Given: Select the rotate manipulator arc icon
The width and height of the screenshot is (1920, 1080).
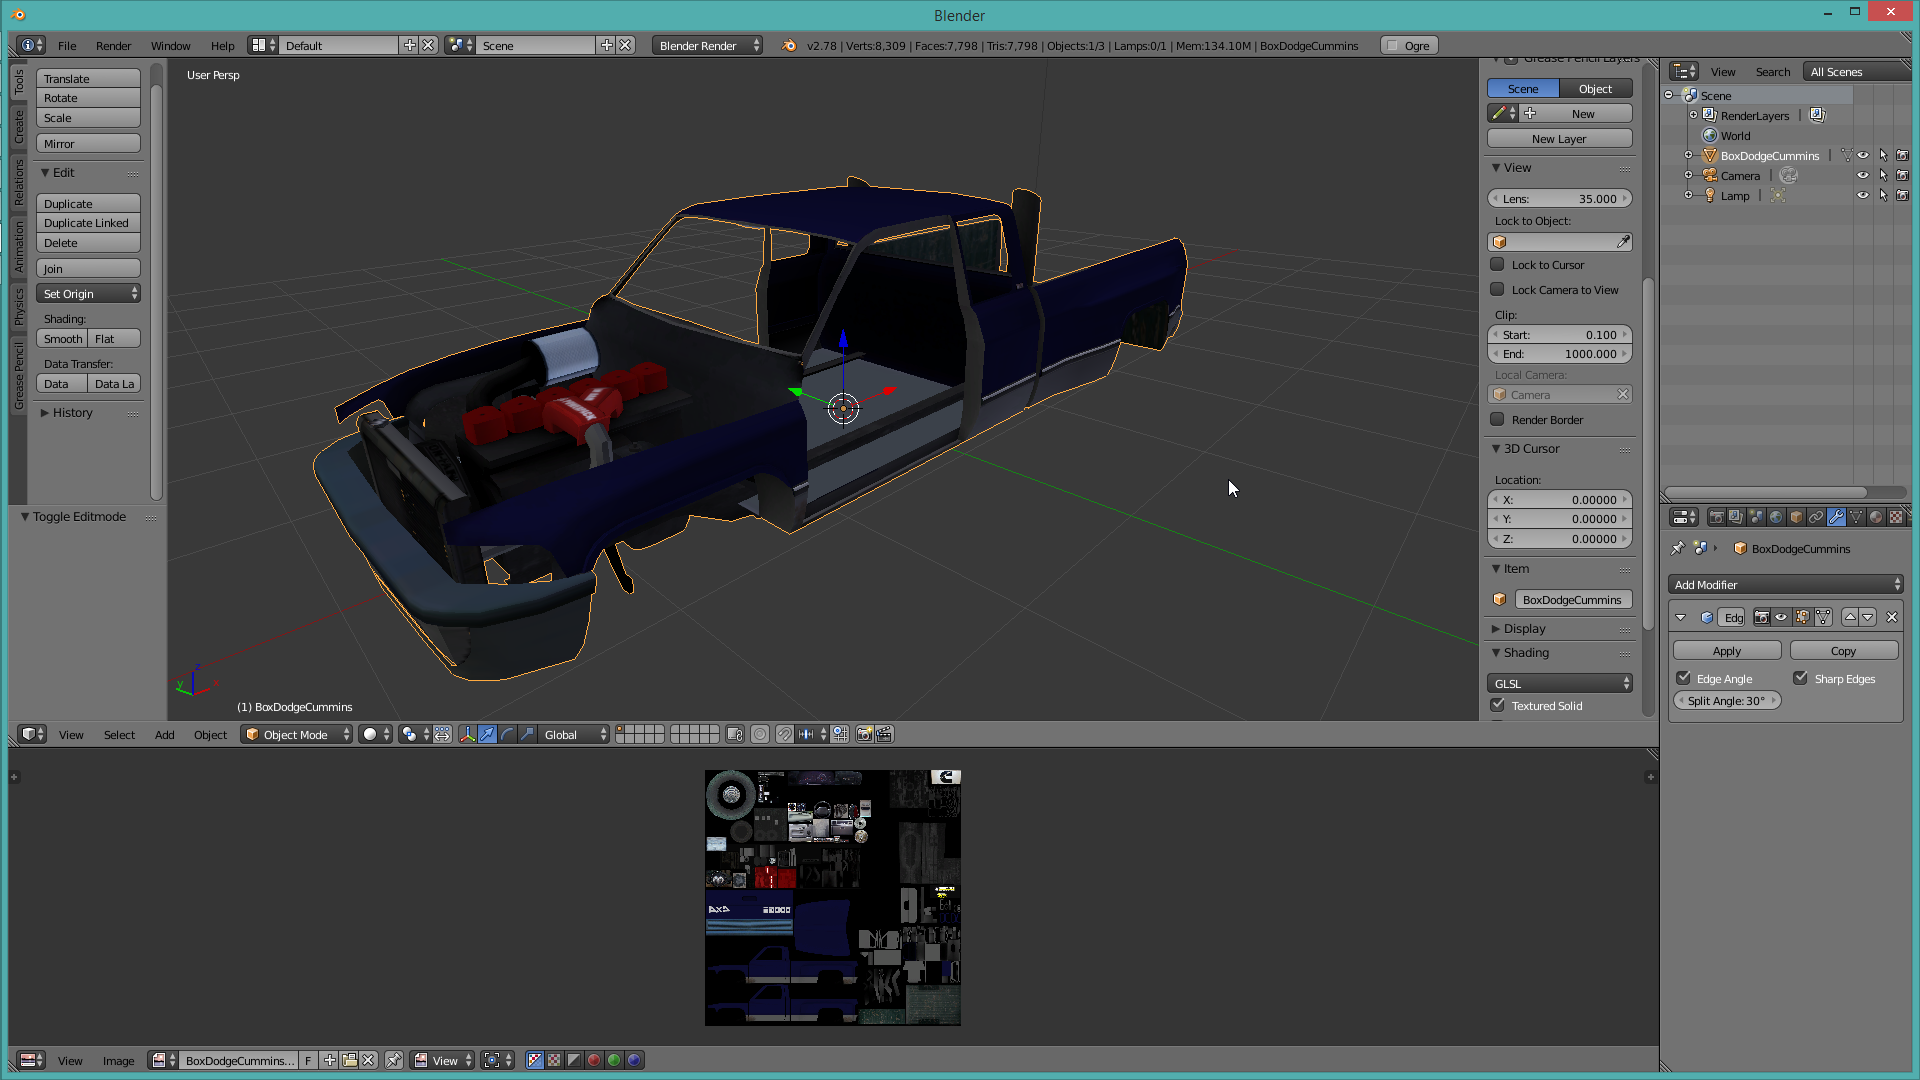Looking at the screenshot, I should point(507,735).
